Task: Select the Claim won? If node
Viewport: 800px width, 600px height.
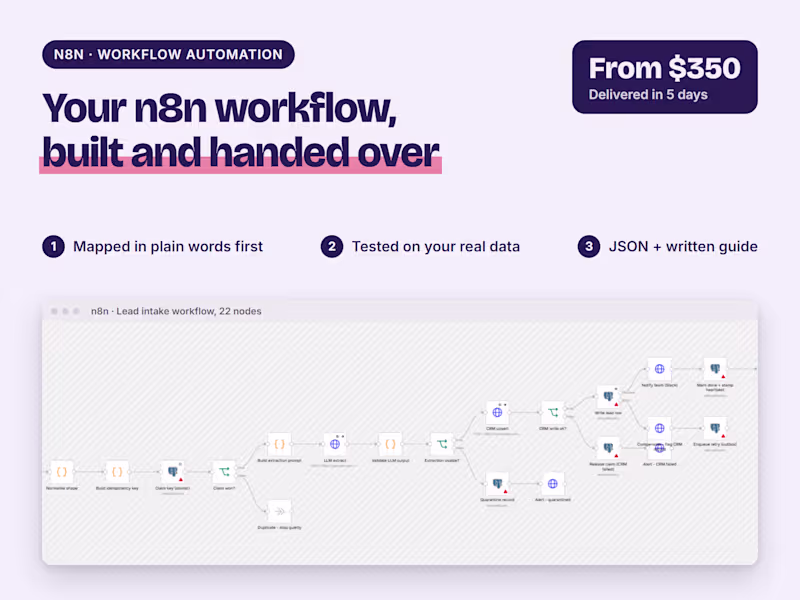Action: pyautogui.click(x=224, y=472)
